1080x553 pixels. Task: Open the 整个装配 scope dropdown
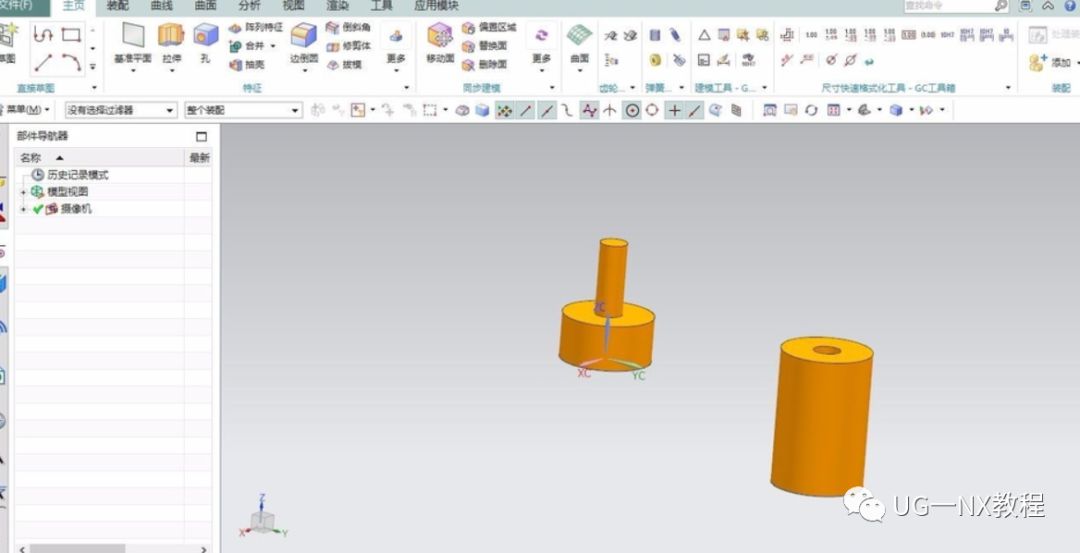pos(243,110)
